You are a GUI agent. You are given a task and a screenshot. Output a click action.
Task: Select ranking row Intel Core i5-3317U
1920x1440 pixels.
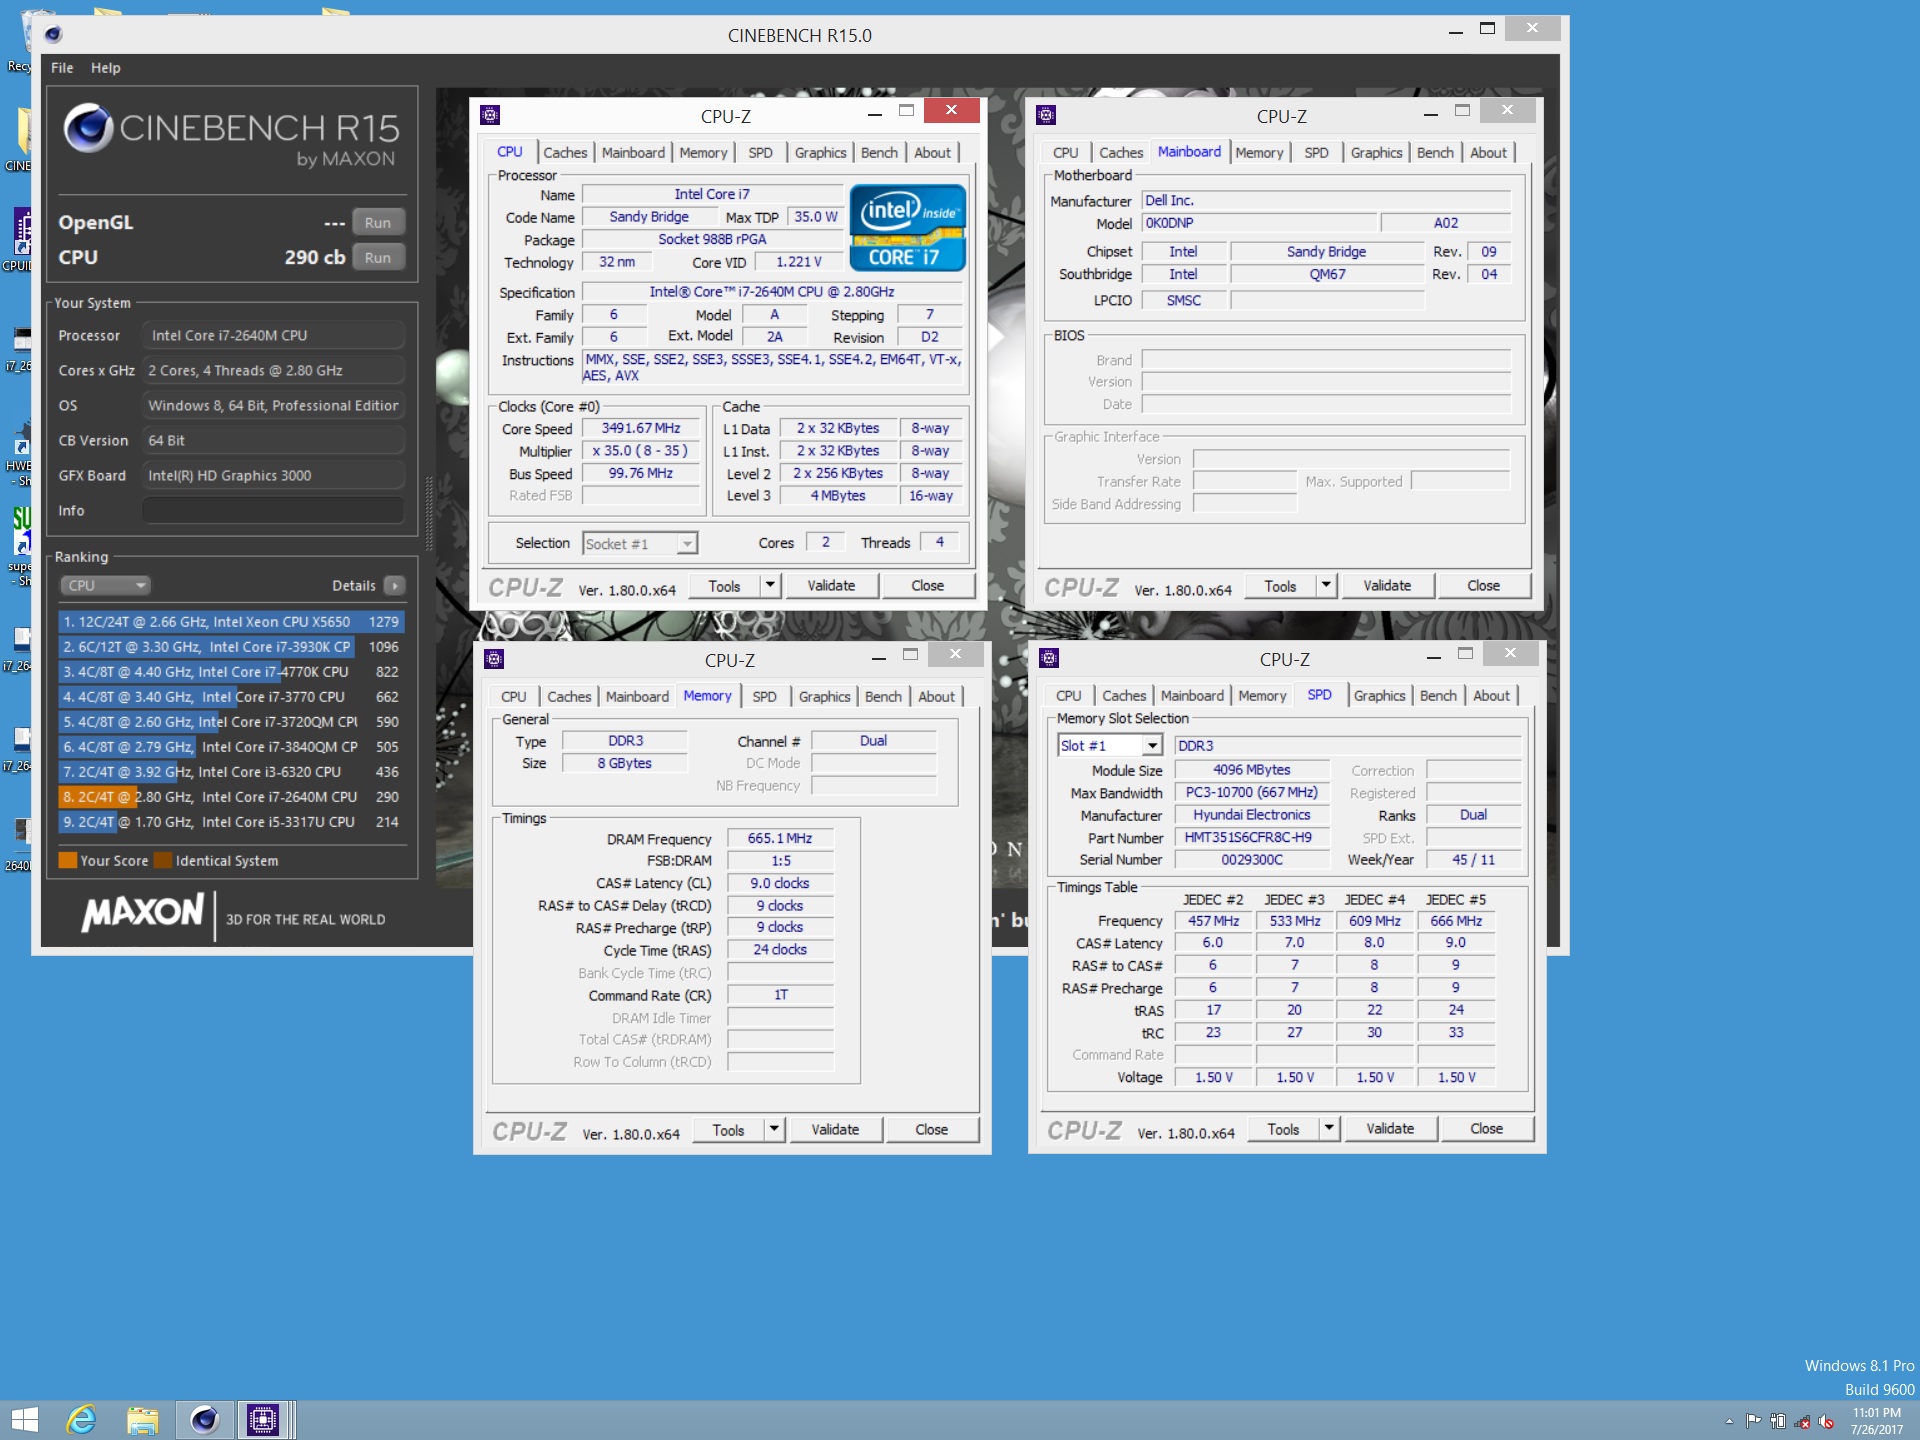click(231, 821)
